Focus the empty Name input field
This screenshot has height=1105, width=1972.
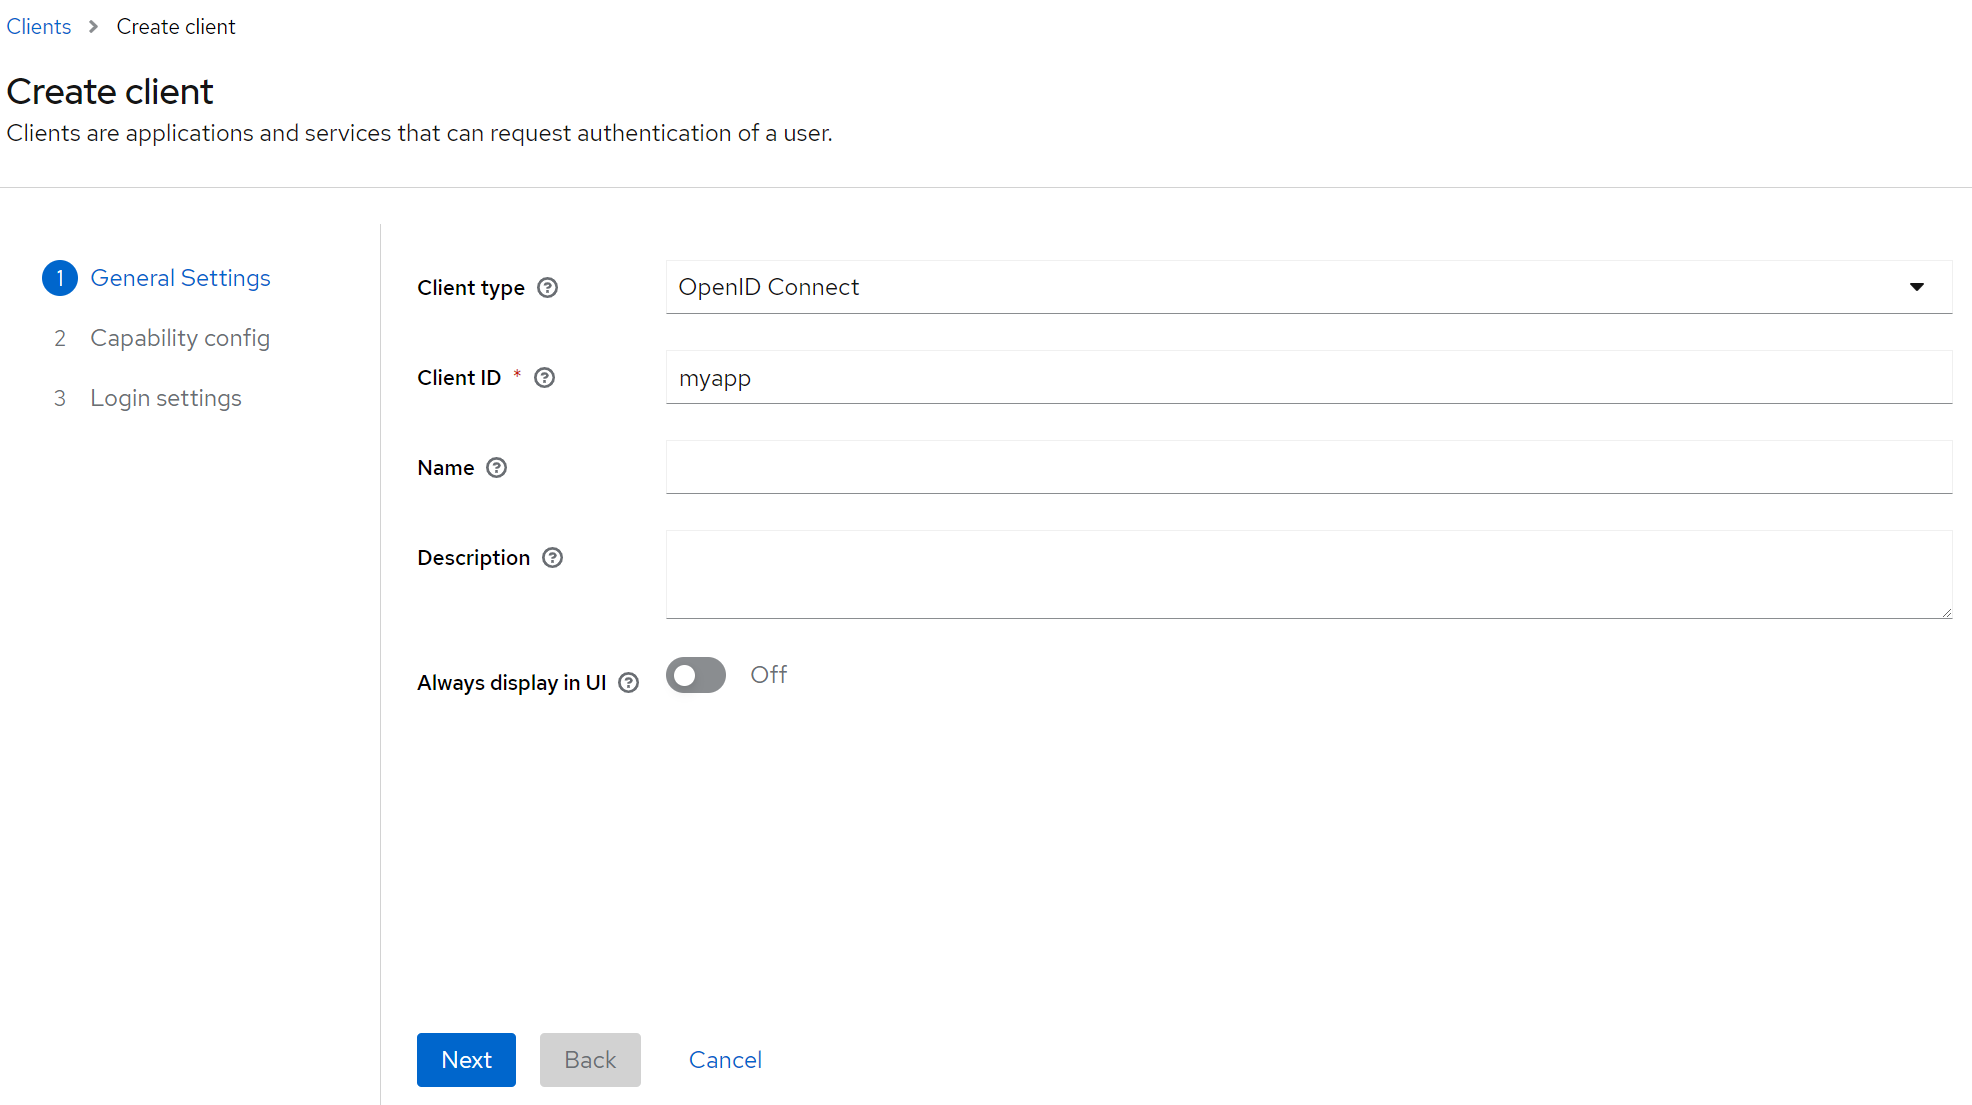[x=1308, y=467]
